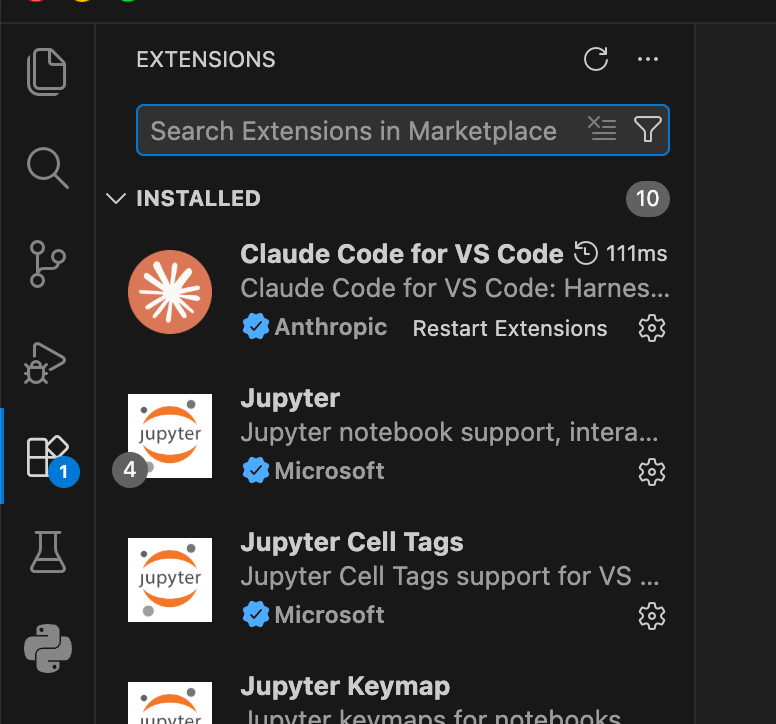Open the Extensions view with badge

point(49,458)
